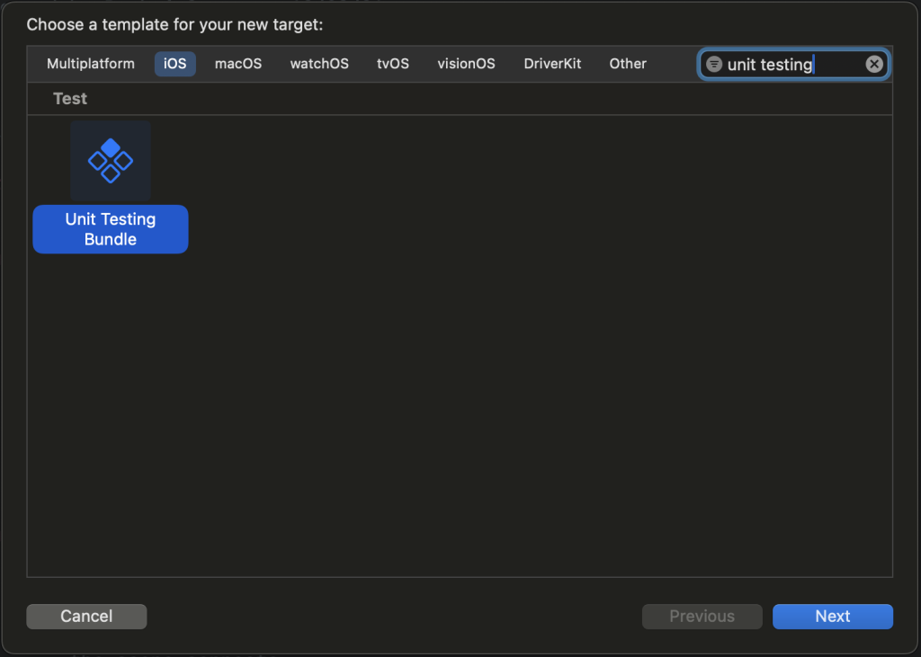Screen dimensions: 921x657
Task: Click the Unit Testing Bundle label
Action: (110, 229)
